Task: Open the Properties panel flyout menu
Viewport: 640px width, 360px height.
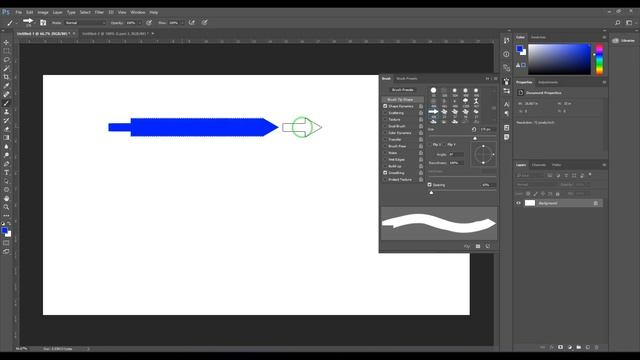Action: (x=604, y=82)
